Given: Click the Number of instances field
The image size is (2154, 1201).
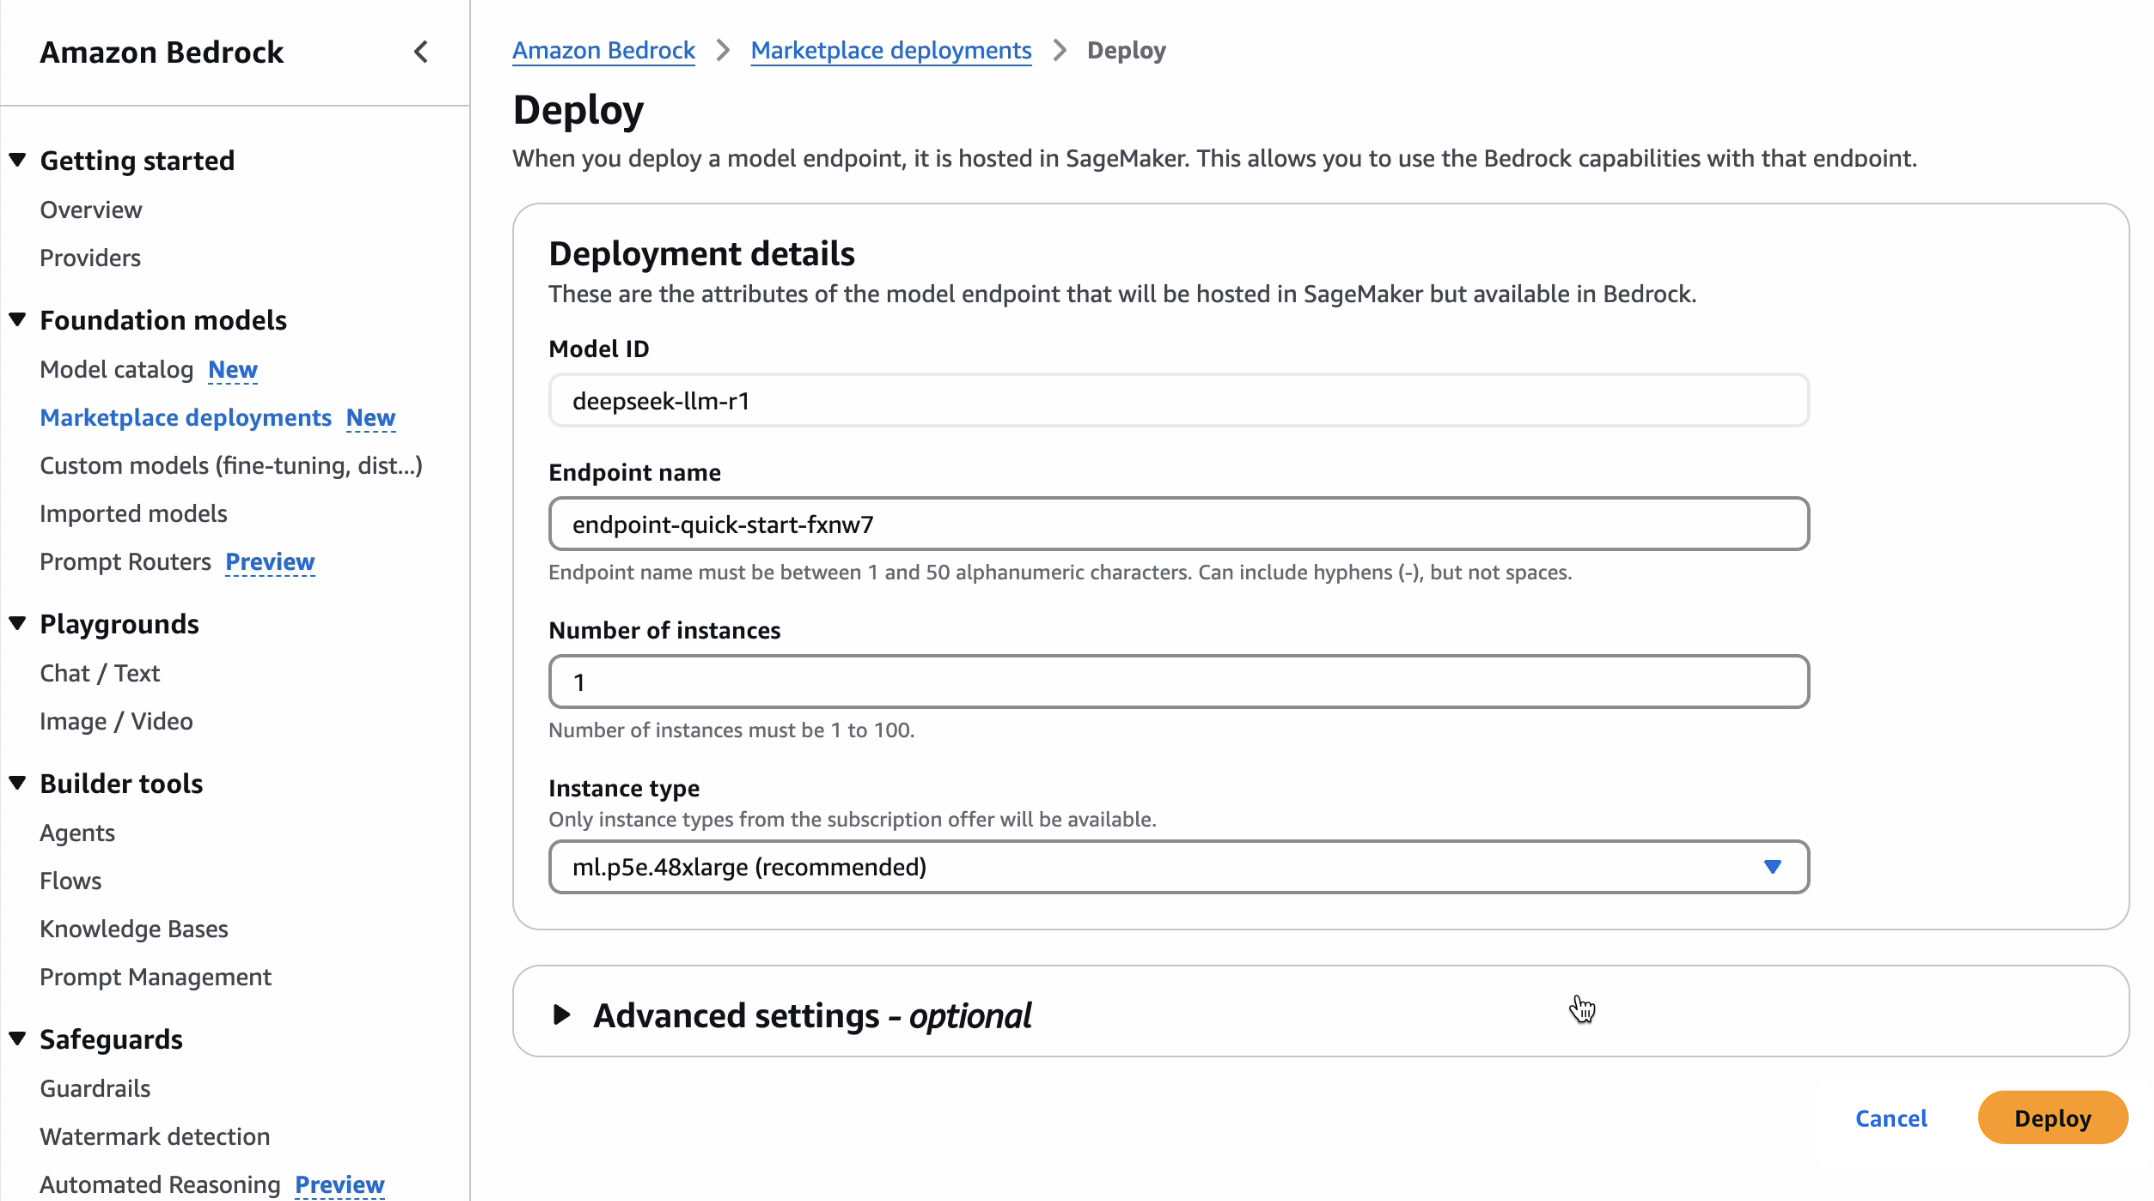Looking at the screenshot, I should (x=1178, y=682).
